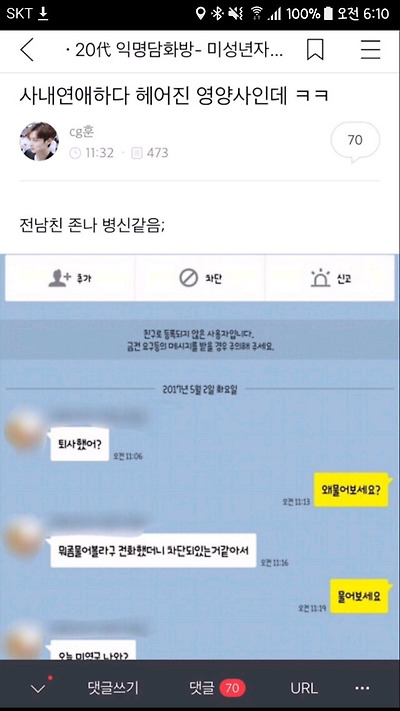This screenshot has height=711, width=400.
Task: Open the hamburger menu at top right
Action: (371, 49)
